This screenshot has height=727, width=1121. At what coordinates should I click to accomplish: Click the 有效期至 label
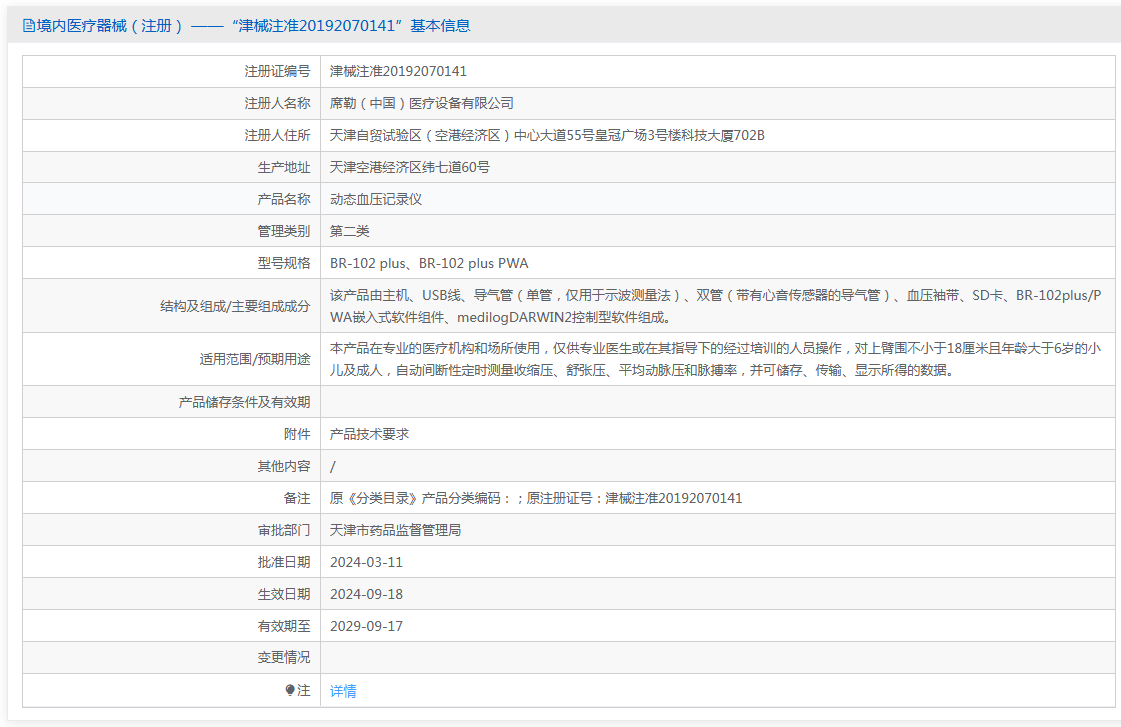pyautogui.click(x=284, y=626)
